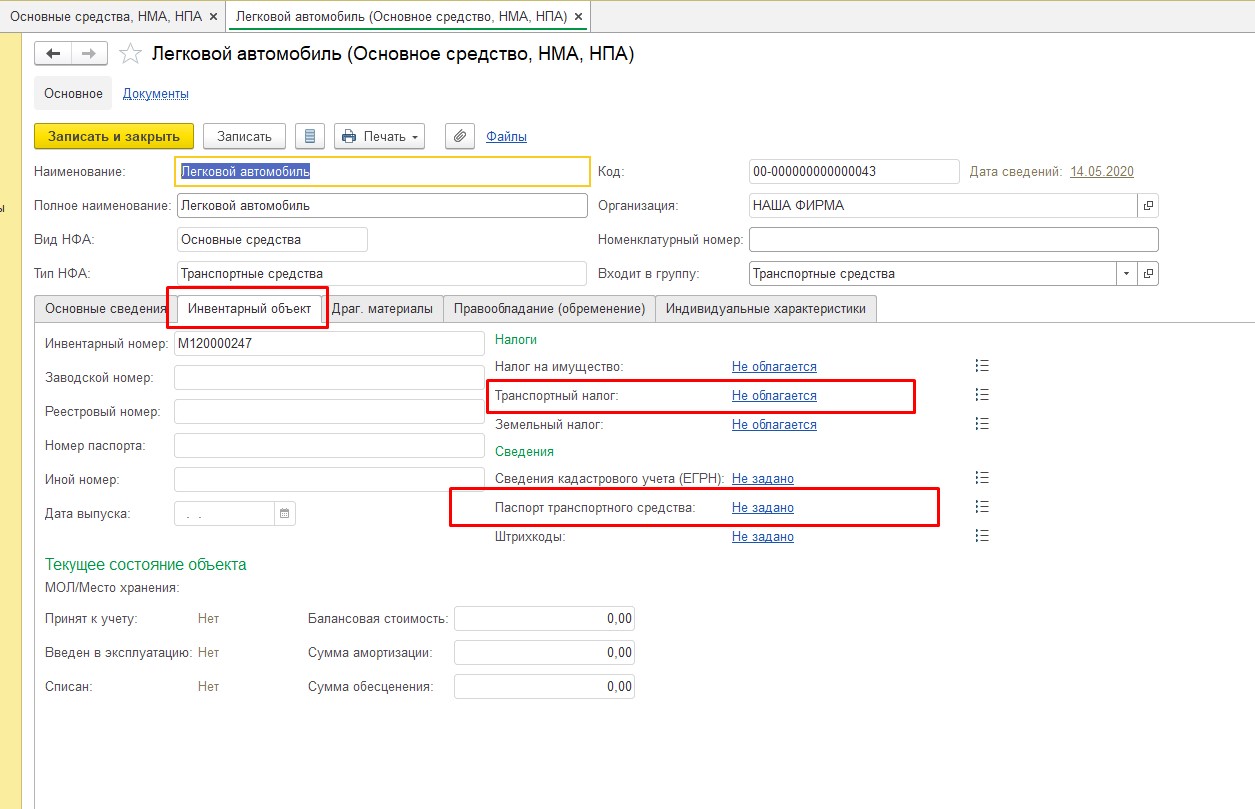Viewport: 1255px width, 809px height.
Task: Focus the Наименование field
Action: click(x=383, y=171)
